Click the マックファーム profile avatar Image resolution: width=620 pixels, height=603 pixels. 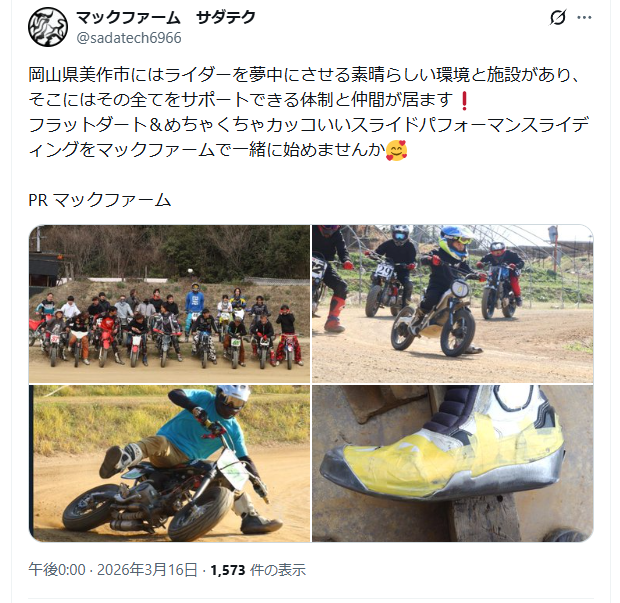tap(48, 27)
